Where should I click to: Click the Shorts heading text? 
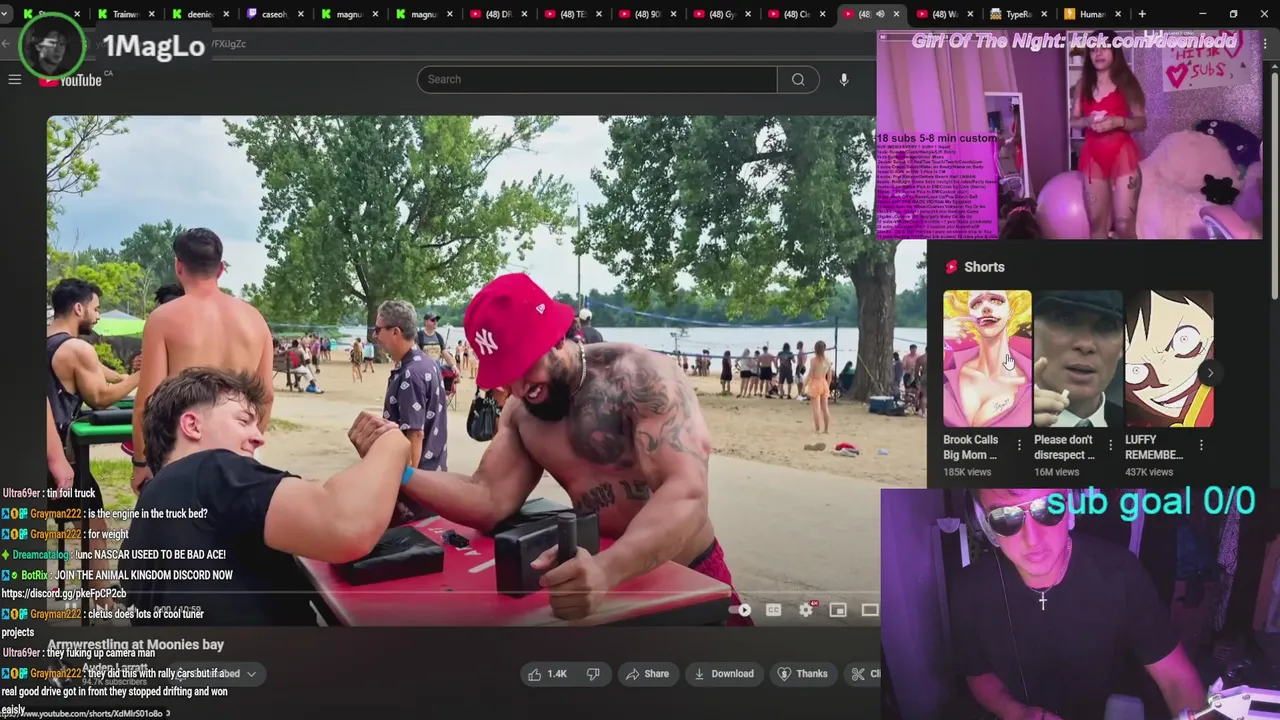(984, 267)
